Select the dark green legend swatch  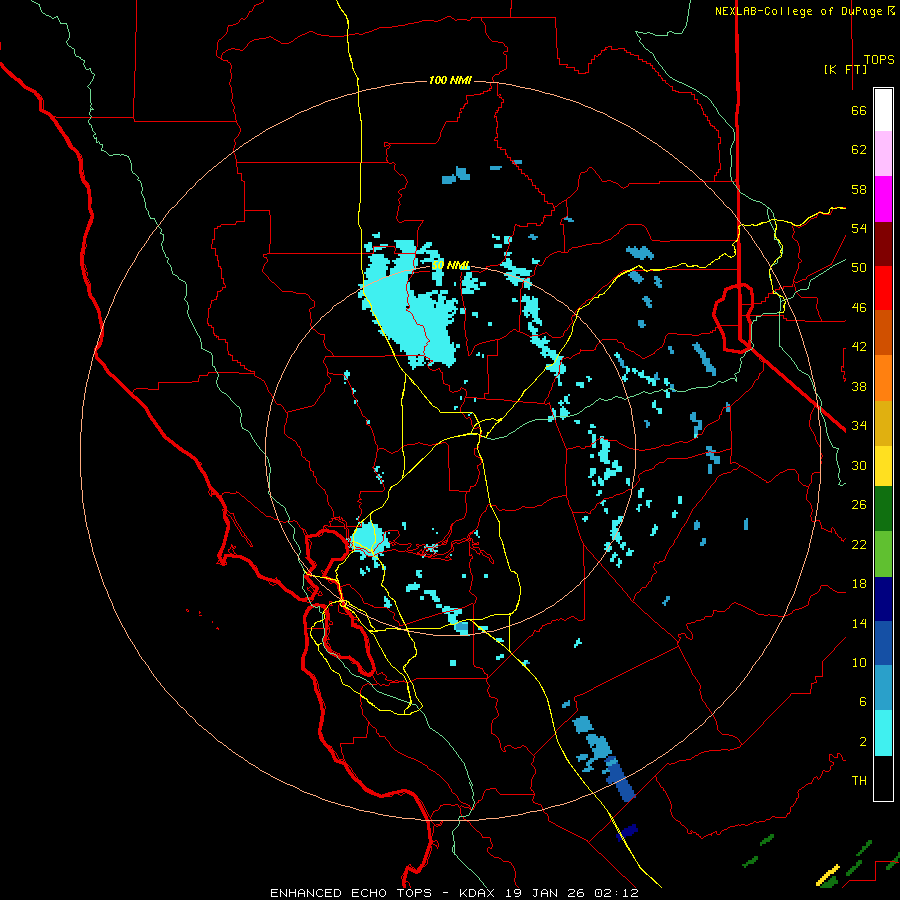point(883,509)
